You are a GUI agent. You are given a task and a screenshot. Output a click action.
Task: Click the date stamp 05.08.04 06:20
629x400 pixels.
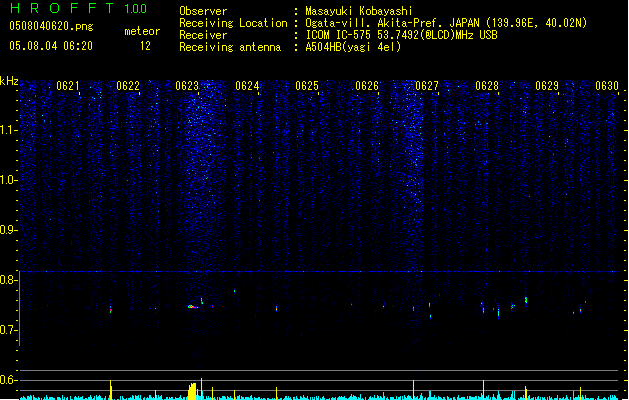[51, 46]
